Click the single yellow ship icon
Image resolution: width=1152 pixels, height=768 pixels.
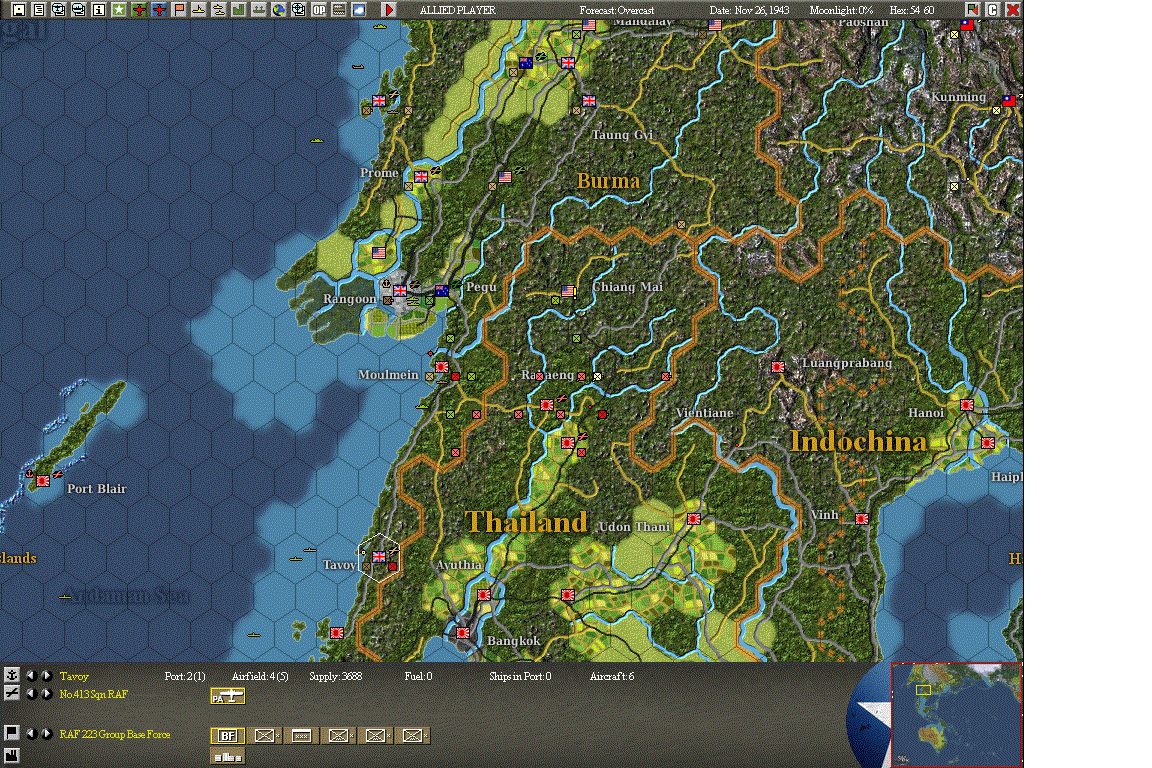198,10
